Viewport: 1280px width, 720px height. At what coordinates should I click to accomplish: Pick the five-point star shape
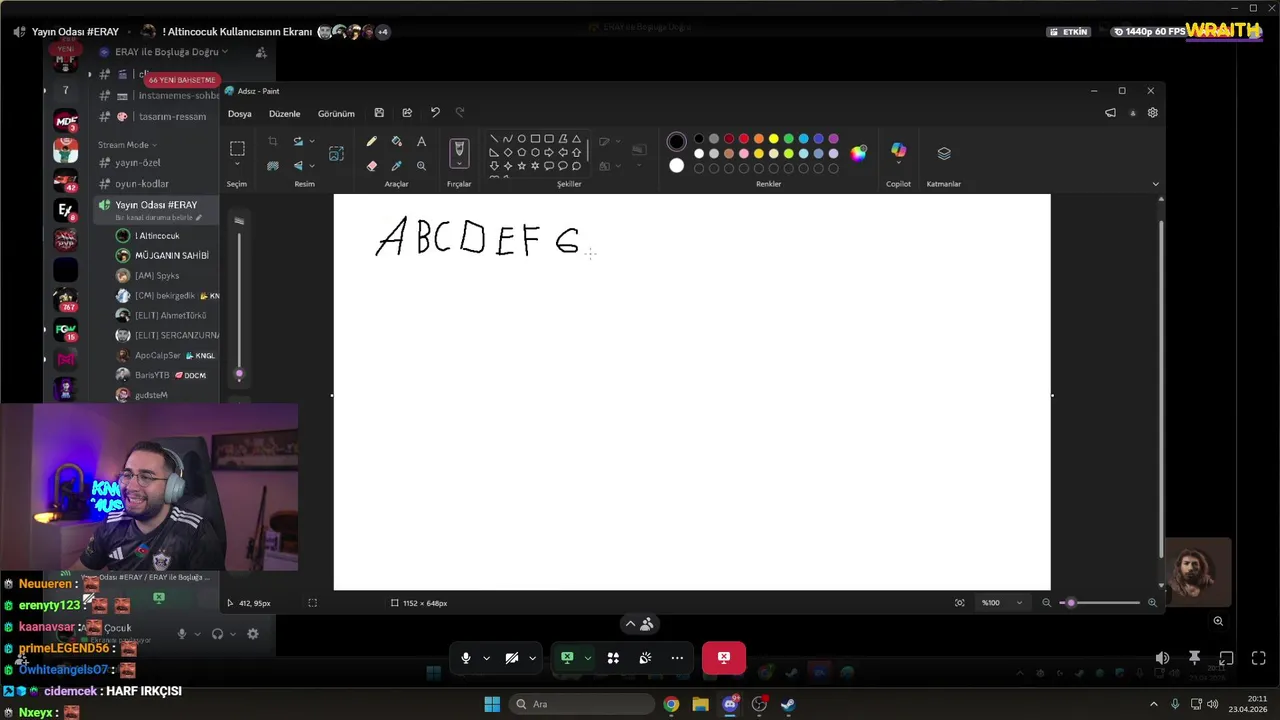coord(522,166)
